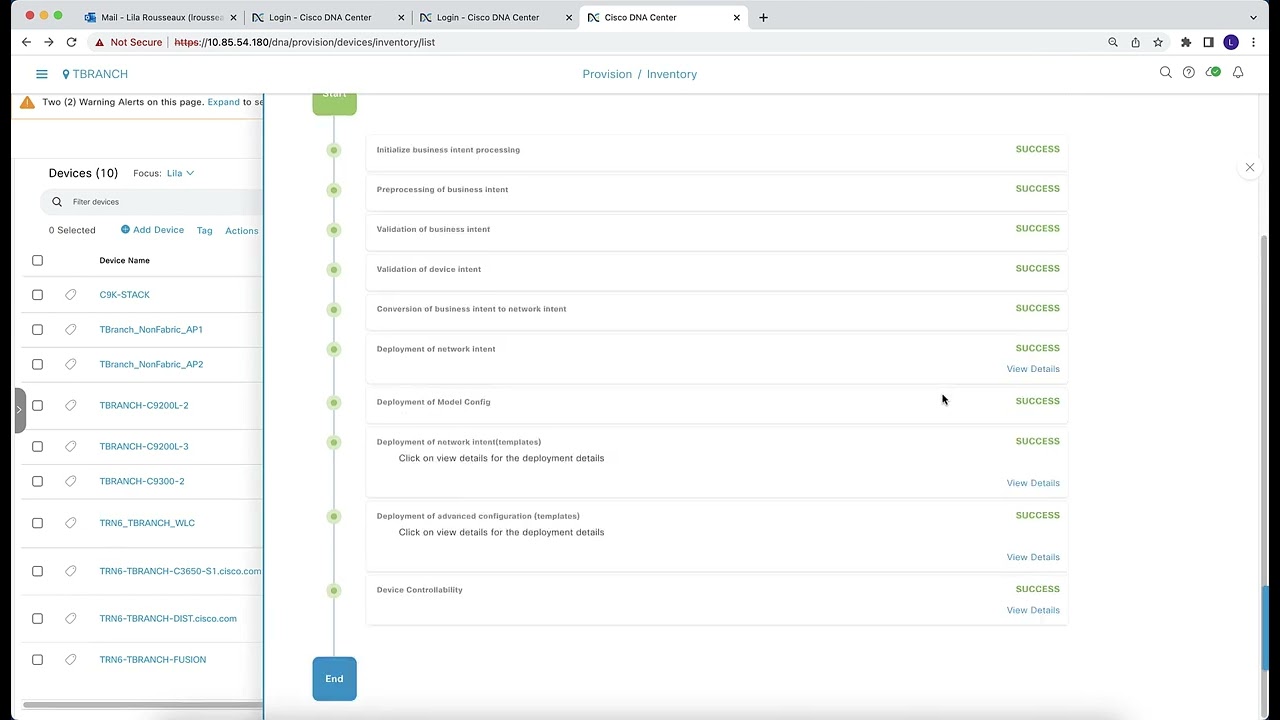View Details for Deployment of network intent(templates)

click(x=1033, y=483)
